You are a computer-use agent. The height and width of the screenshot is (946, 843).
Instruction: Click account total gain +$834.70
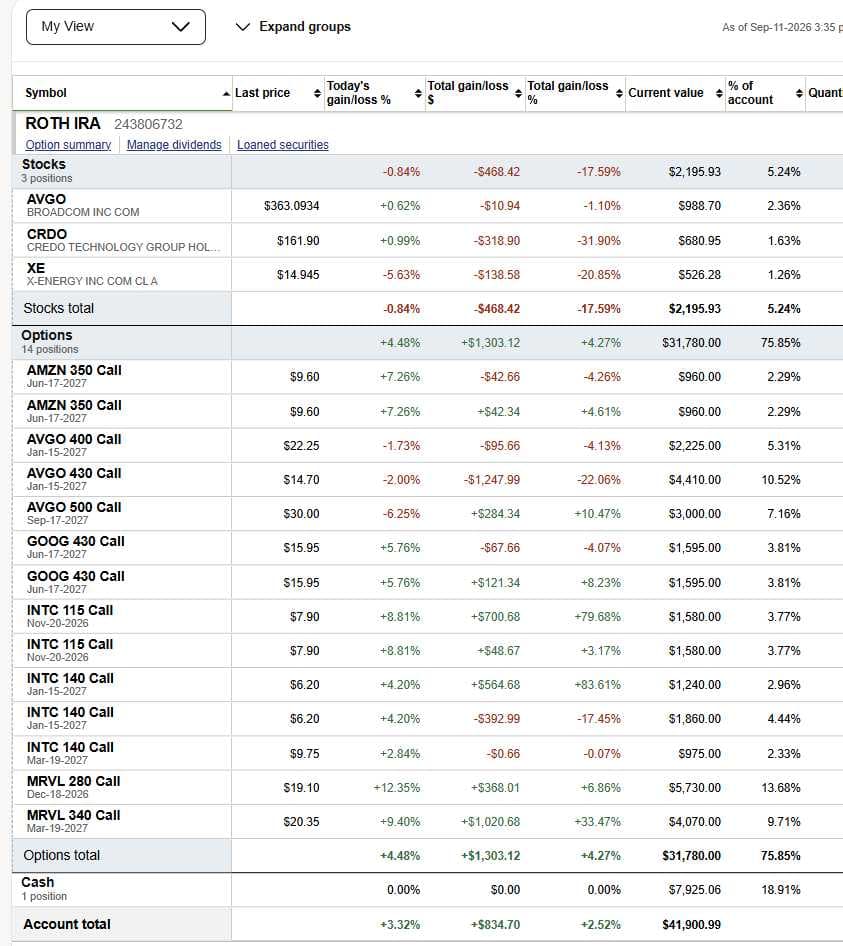[x=496, y=925]
